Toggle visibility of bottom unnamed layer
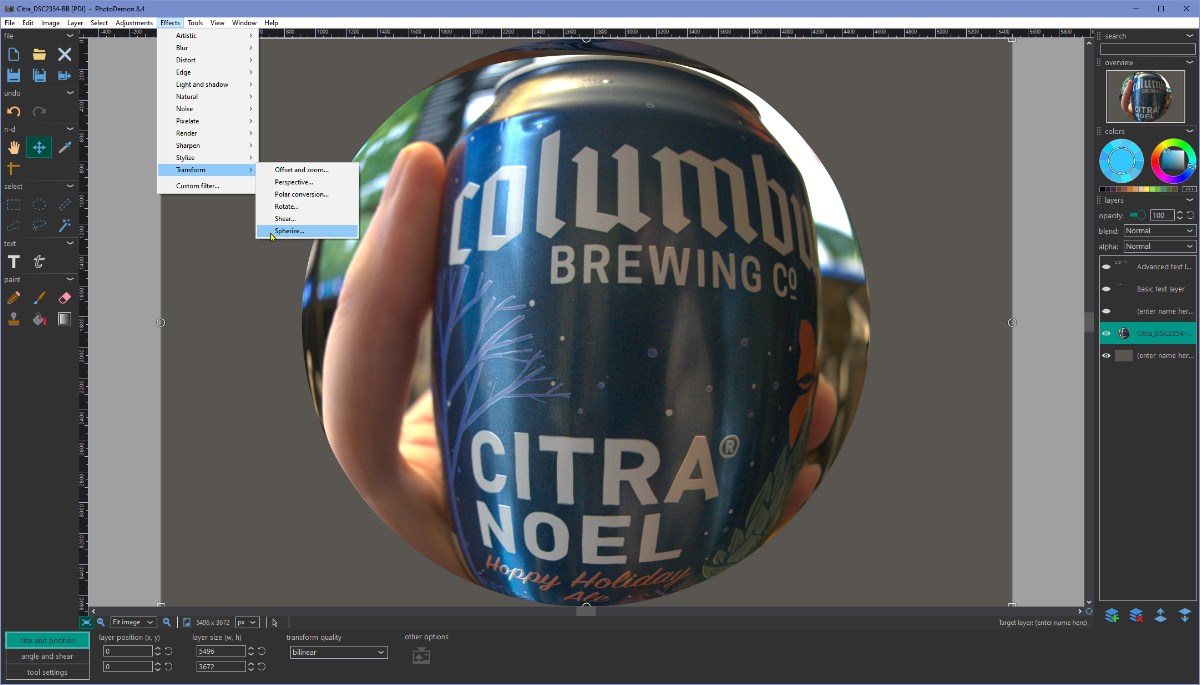The image size is (1200, 685). pos(1106,355)
